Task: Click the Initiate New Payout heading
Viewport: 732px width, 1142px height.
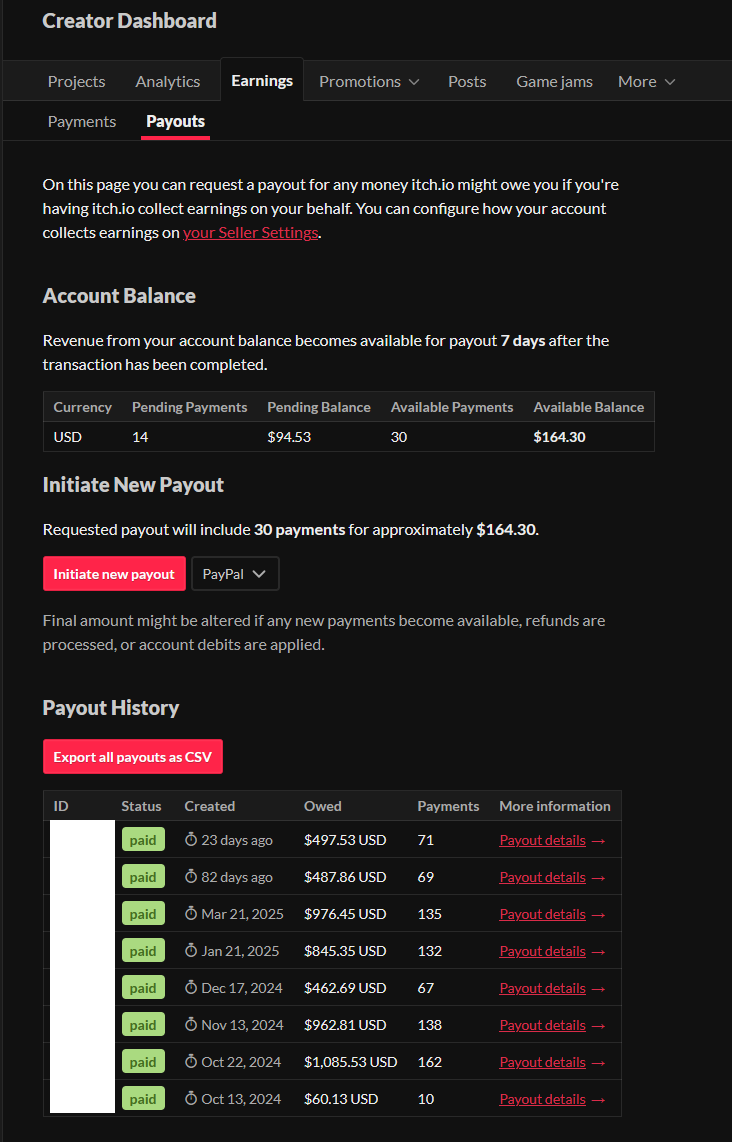Action: coord(133,485)
